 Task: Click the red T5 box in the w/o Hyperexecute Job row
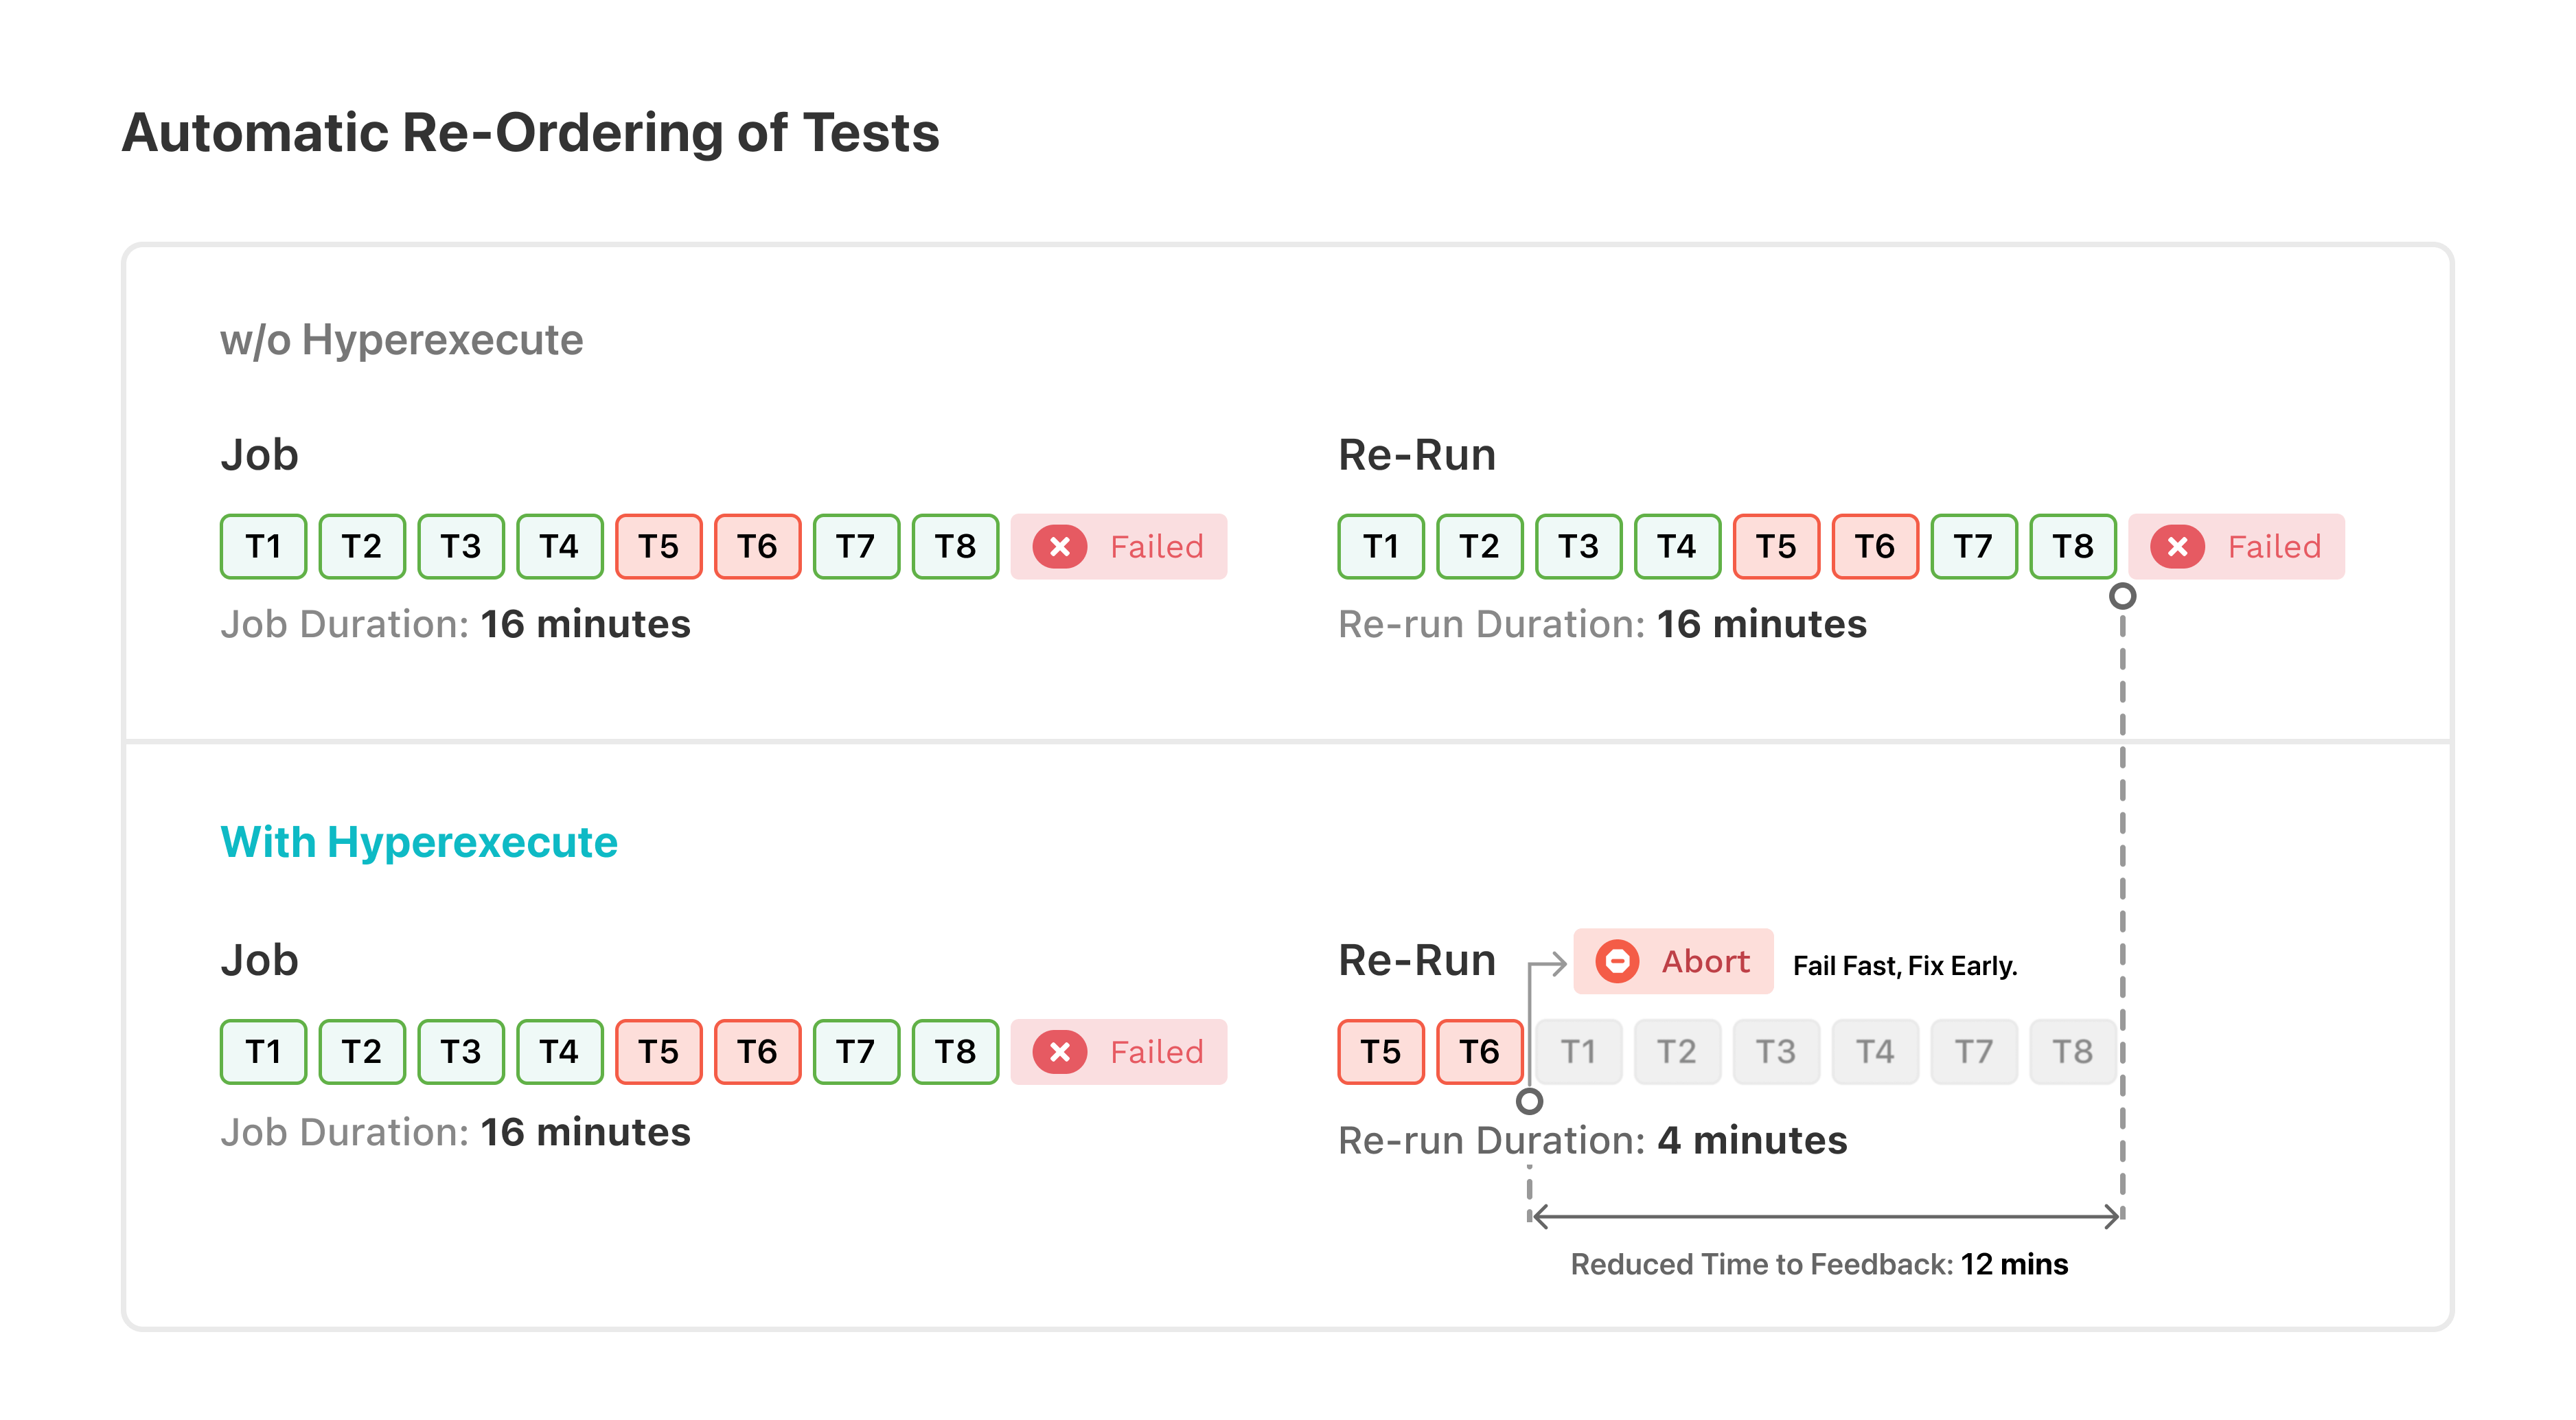(x=658, y=547)
